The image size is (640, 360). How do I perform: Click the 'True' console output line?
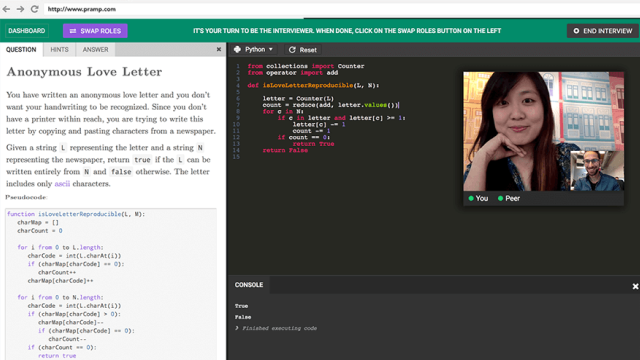pyautogui.click(x=241, y=306)
